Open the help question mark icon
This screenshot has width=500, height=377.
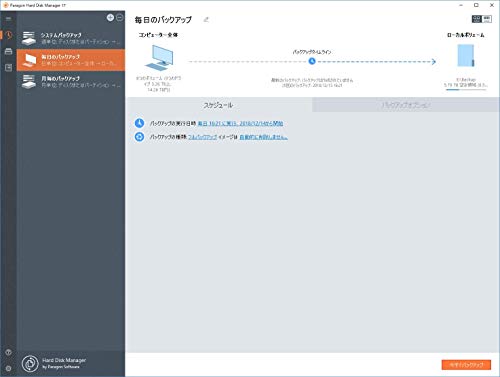tap(9, 352)
